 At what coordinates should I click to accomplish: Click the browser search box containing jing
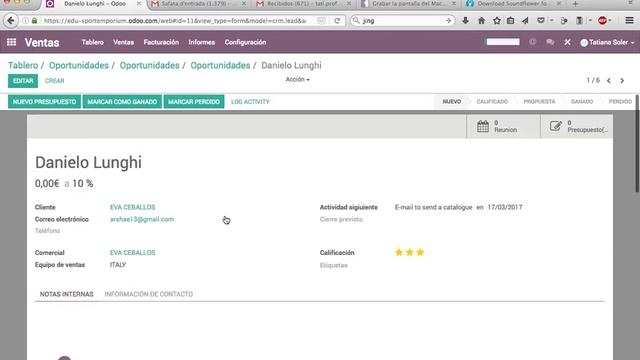pyautogui.click(x=402, y=20)
